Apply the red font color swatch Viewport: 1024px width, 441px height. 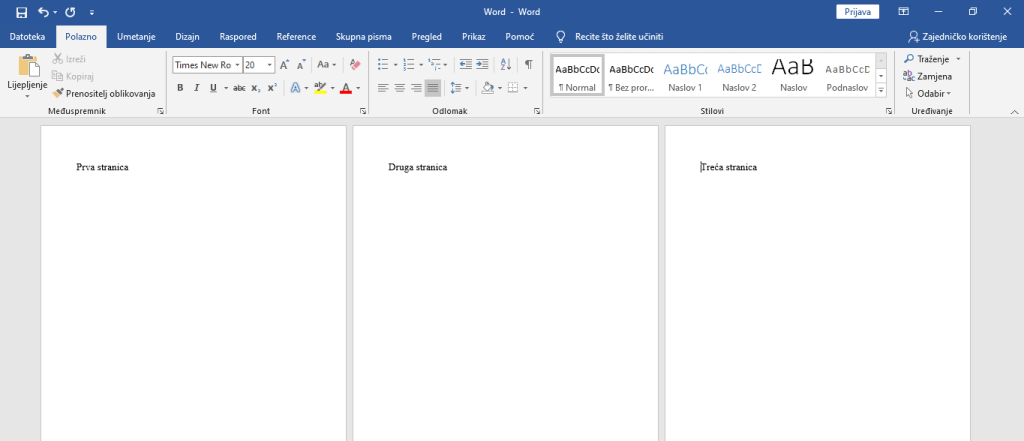(345, 88)
